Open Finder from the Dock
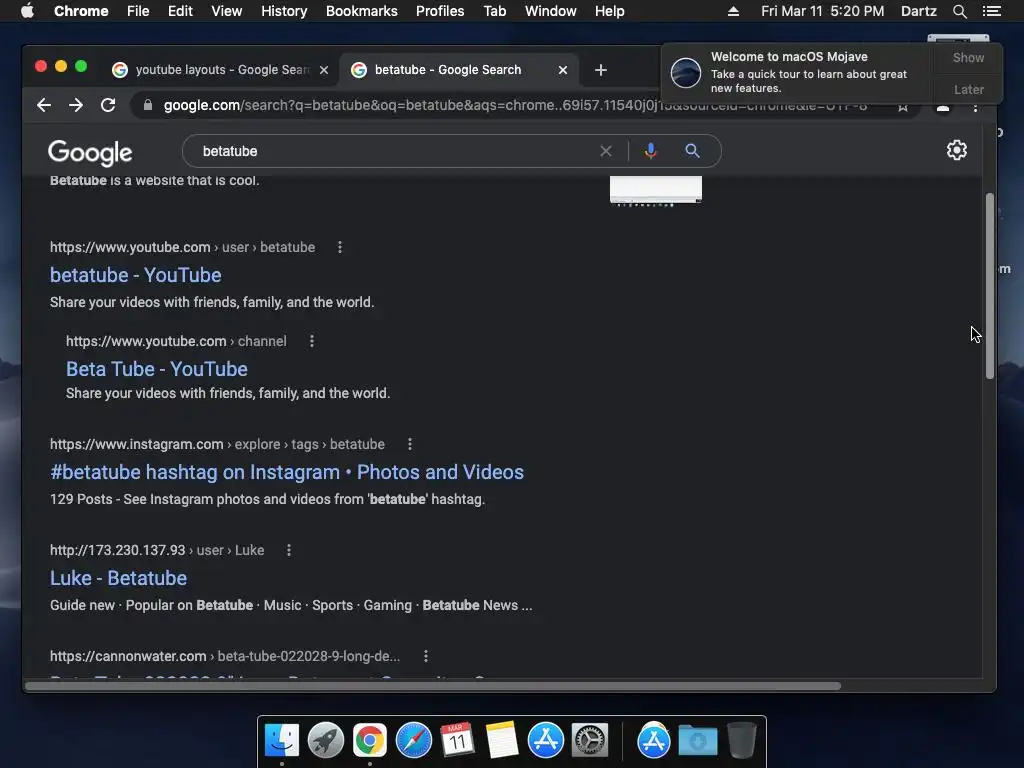 [282, 741]
